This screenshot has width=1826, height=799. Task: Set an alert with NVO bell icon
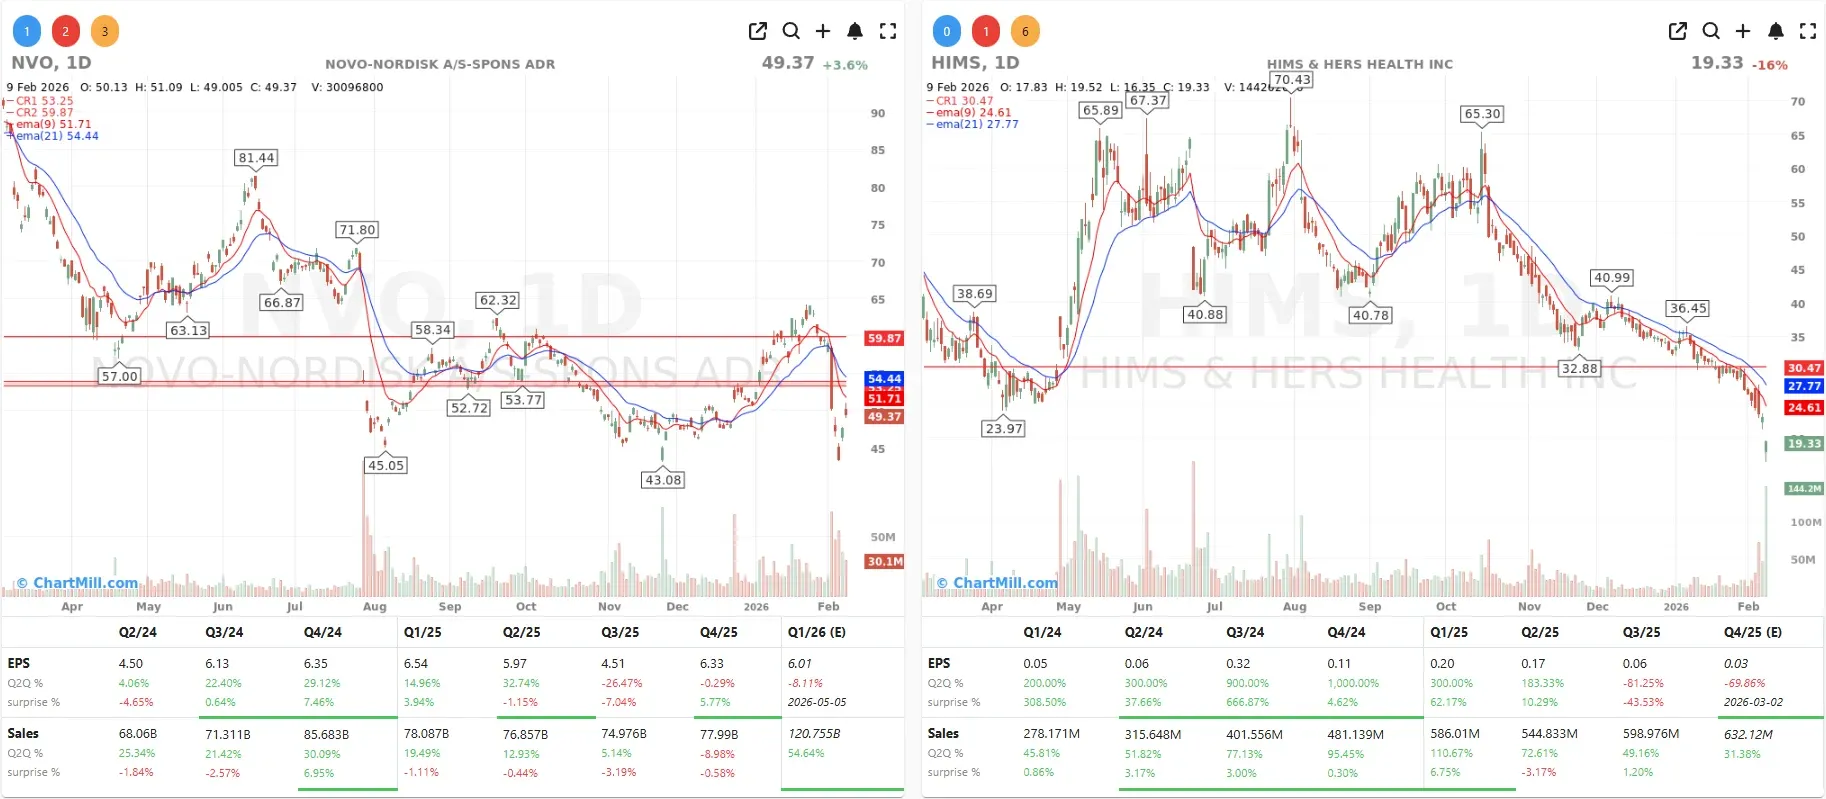pos(855,31)
